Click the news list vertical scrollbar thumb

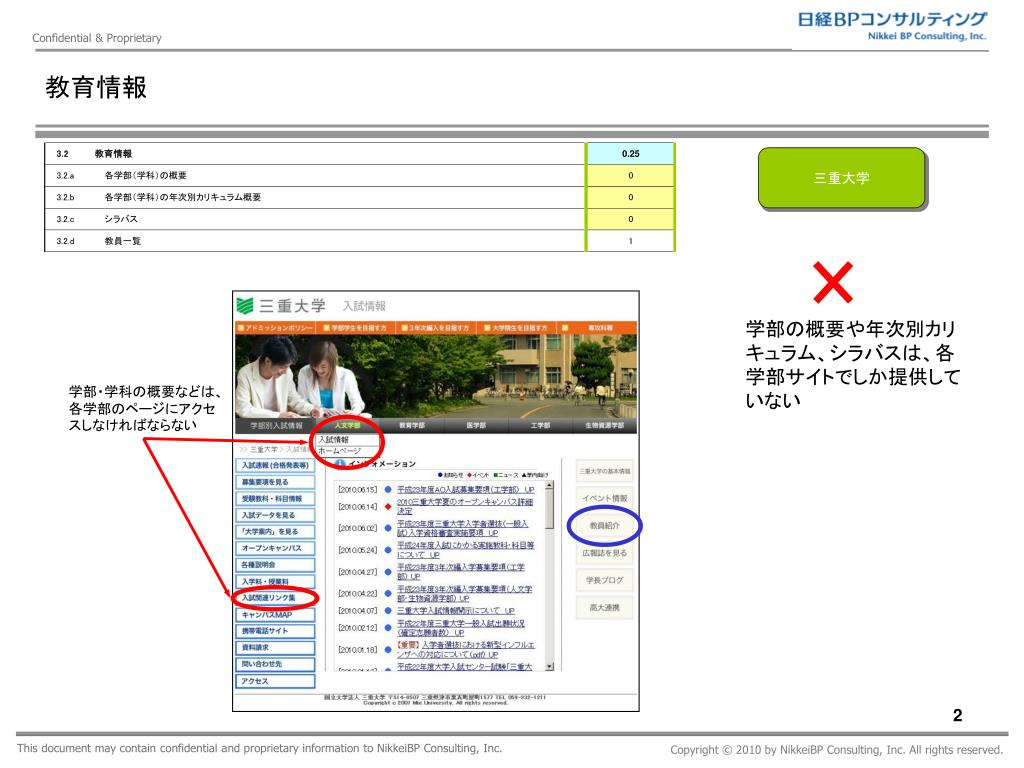point(549,509)
